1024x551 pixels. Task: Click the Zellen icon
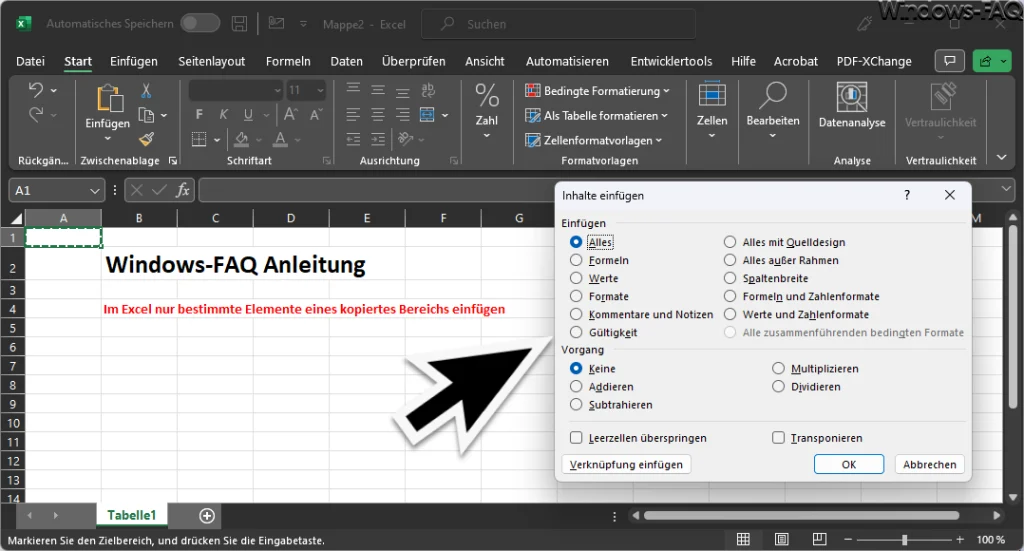tap(712, 95)
